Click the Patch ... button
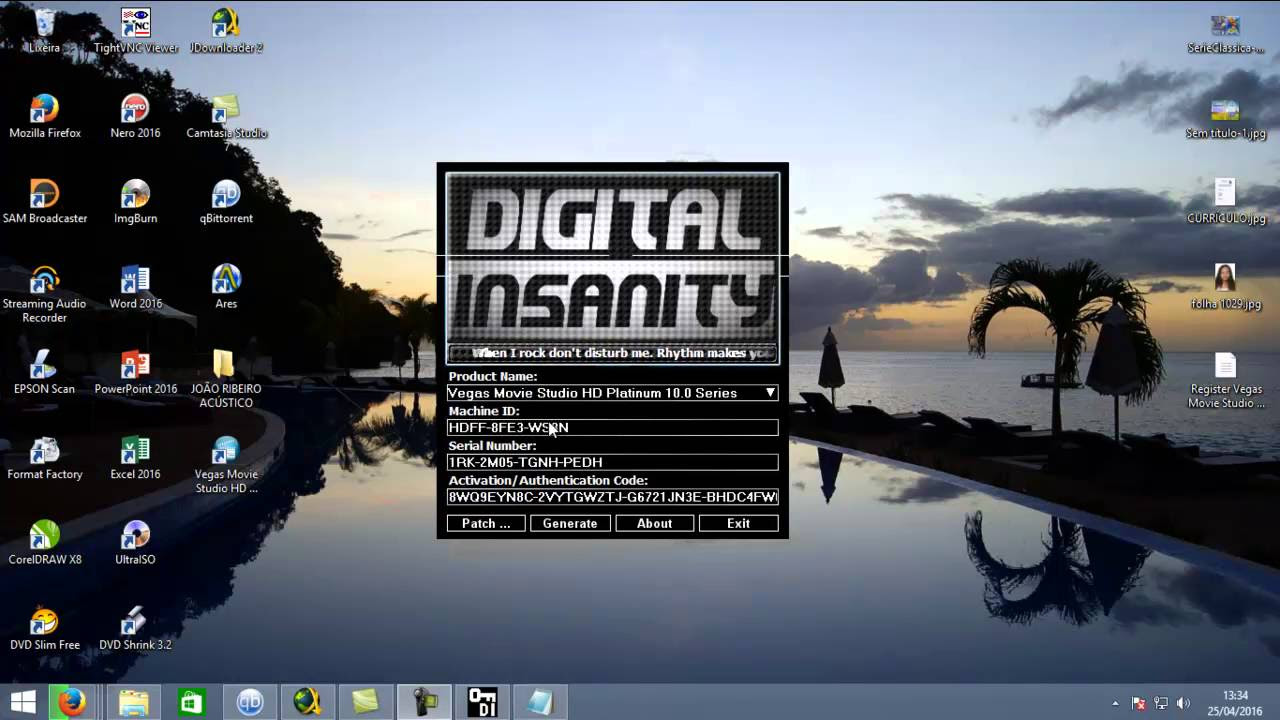This screenshot has width=1280, height=720. [486, 523]
